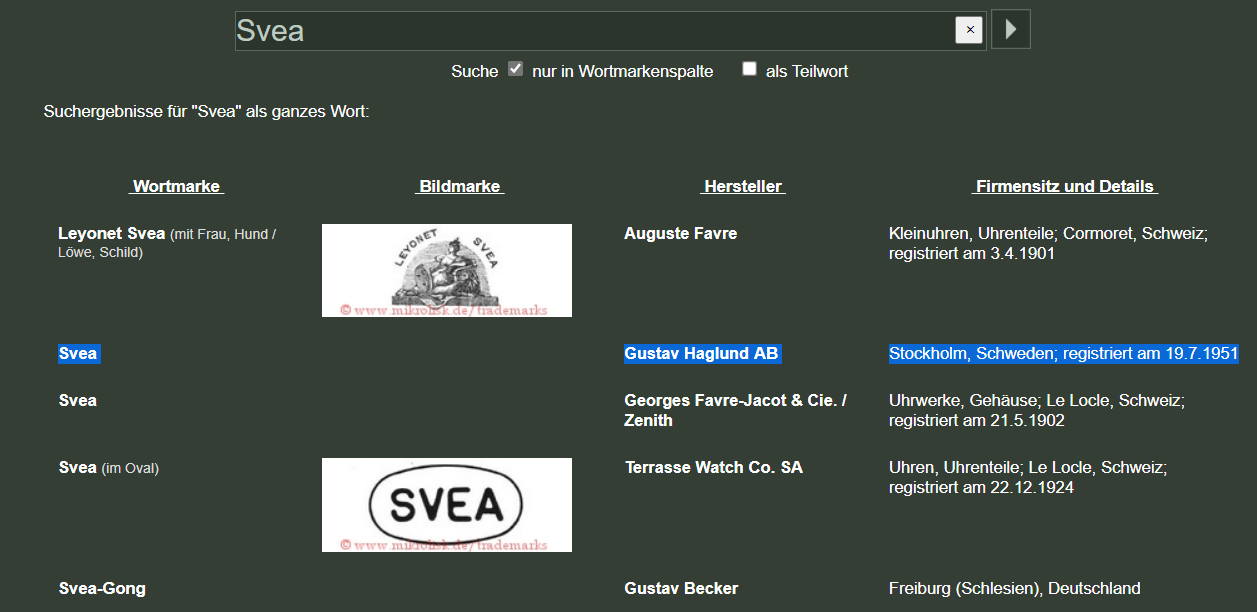Click details registered on 21.5.1902
Viewport: 1257px width, 612px height.
click(1037, 410)
